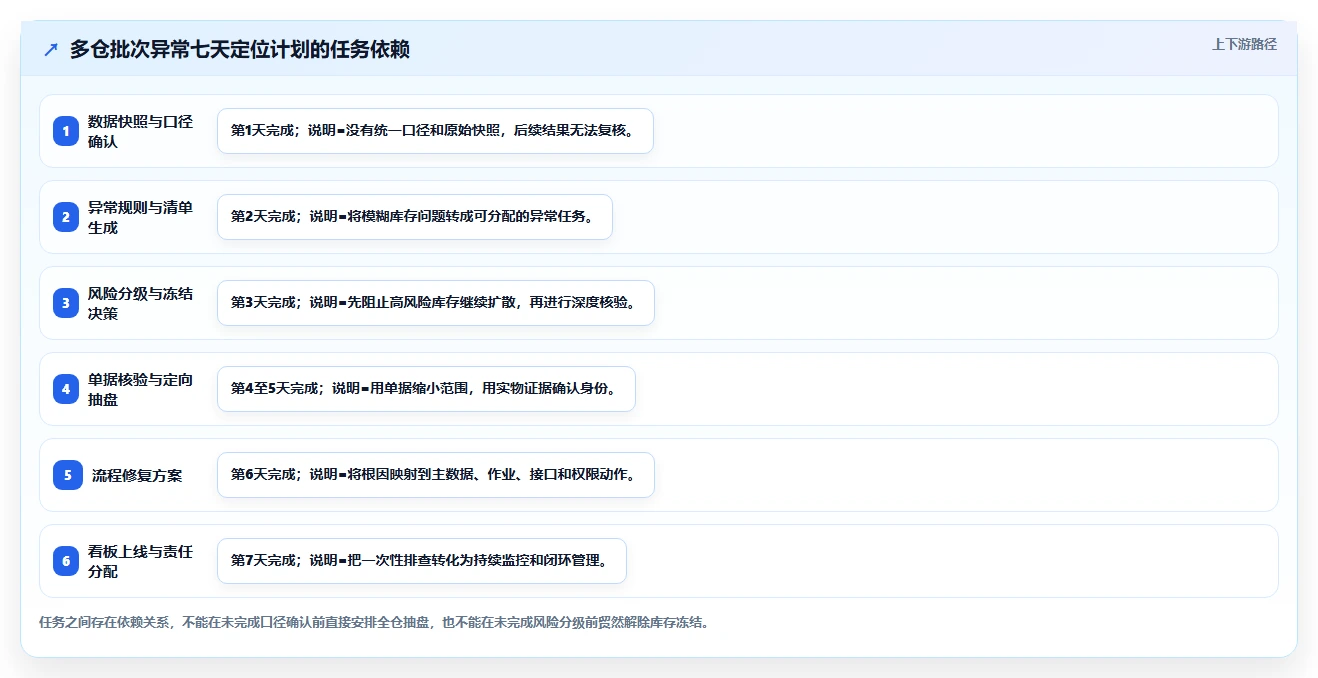Select step number badge 5
The height and width of the screenshot is (678, 1318).
pos(66,475)
